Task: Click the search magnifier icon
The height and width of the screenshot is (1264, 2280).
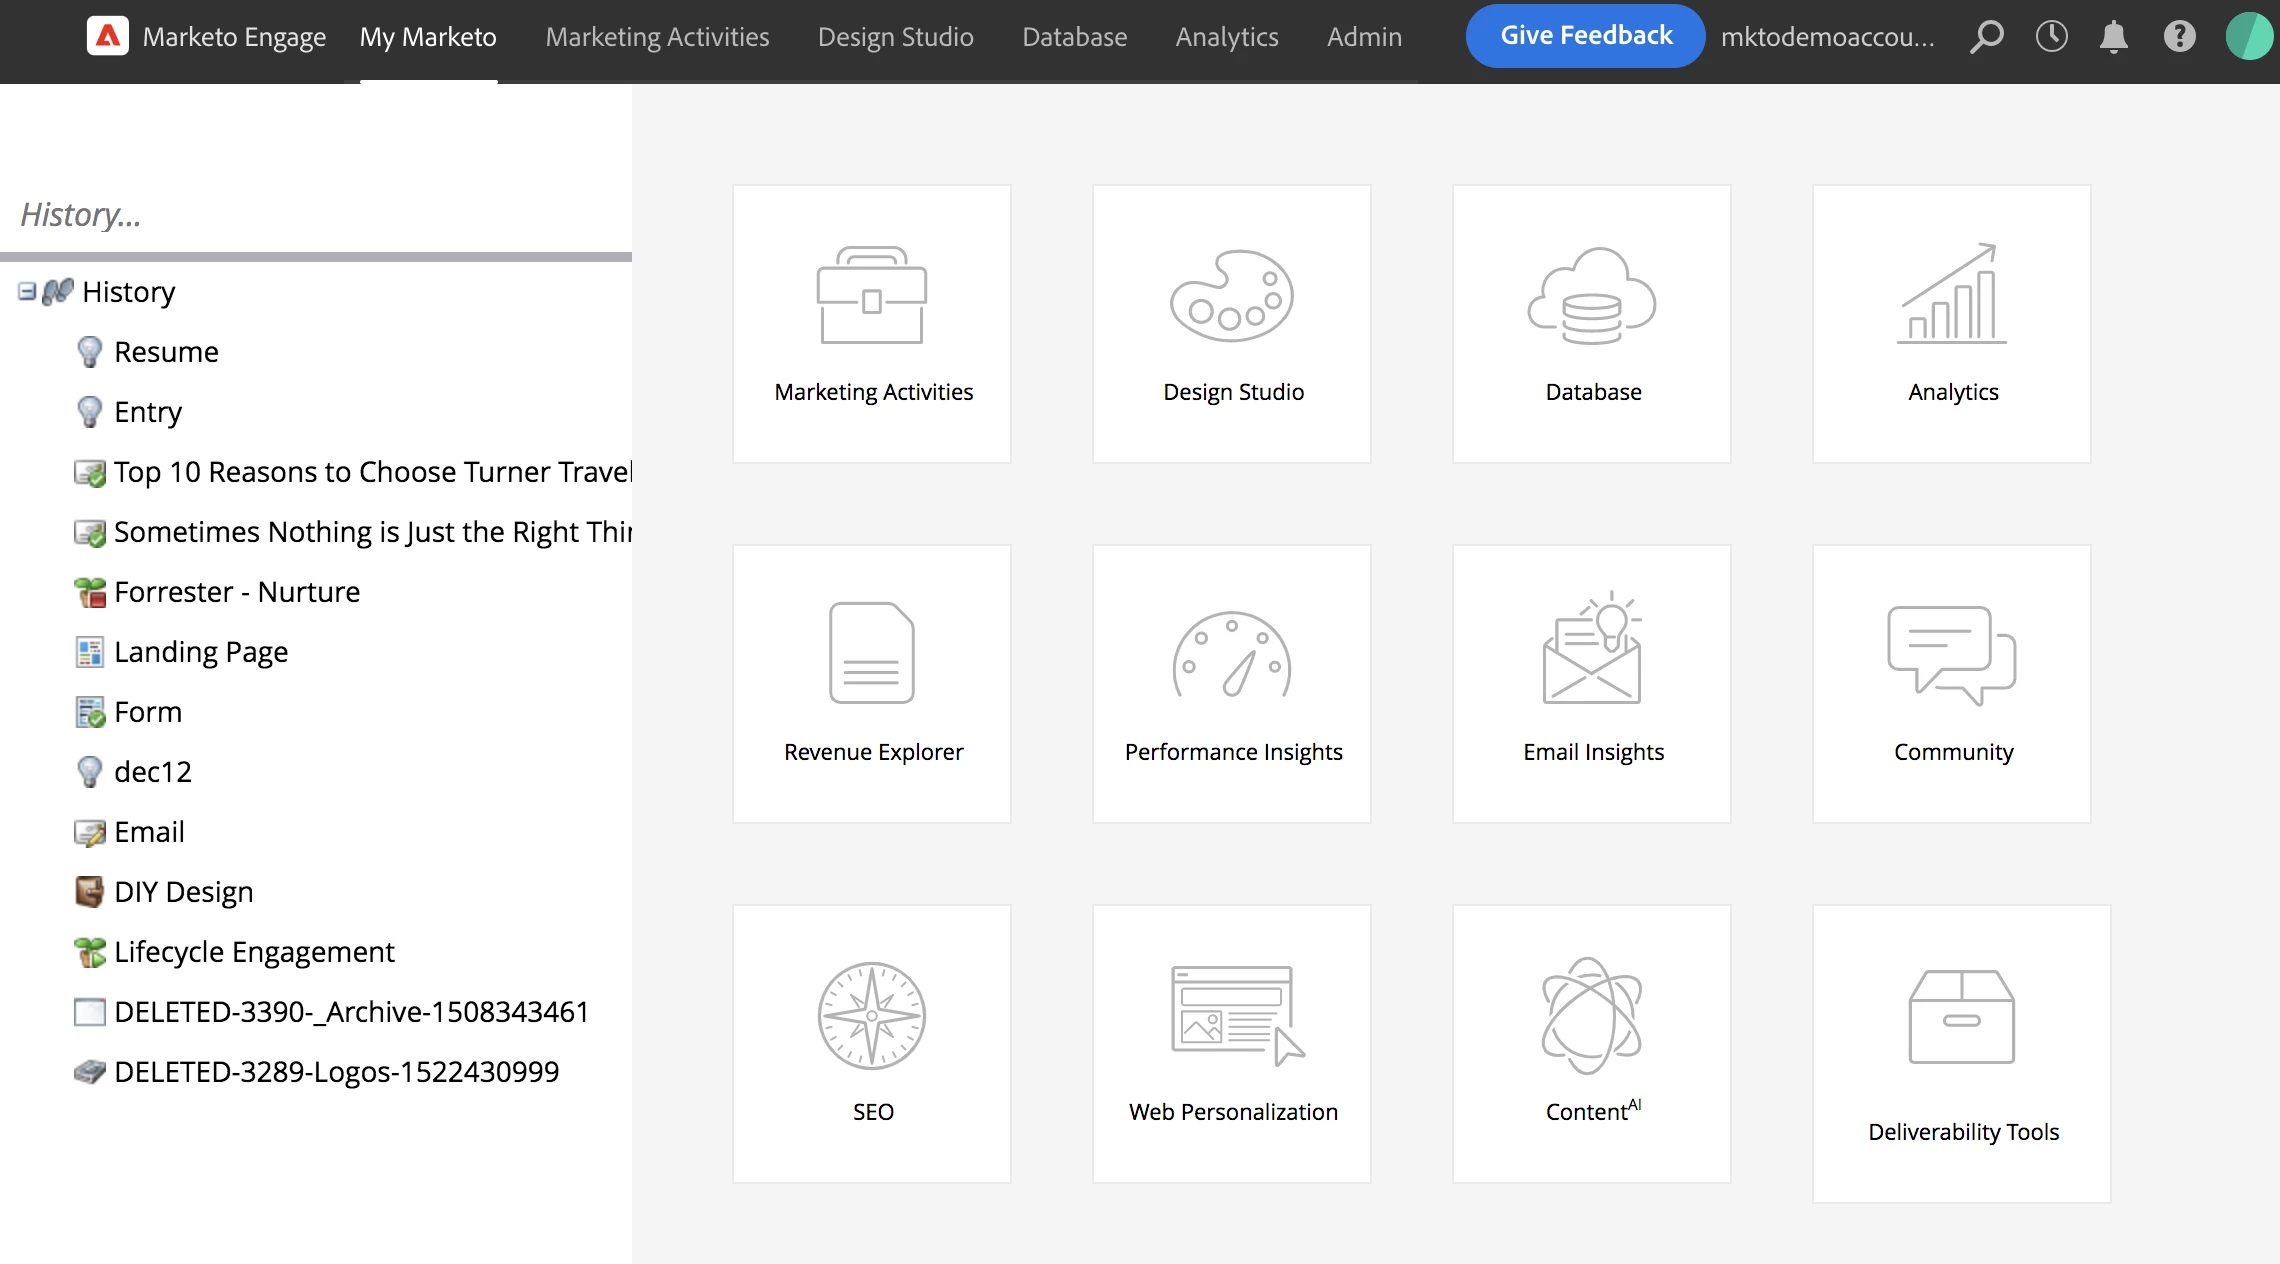Action: point(1987,37)
